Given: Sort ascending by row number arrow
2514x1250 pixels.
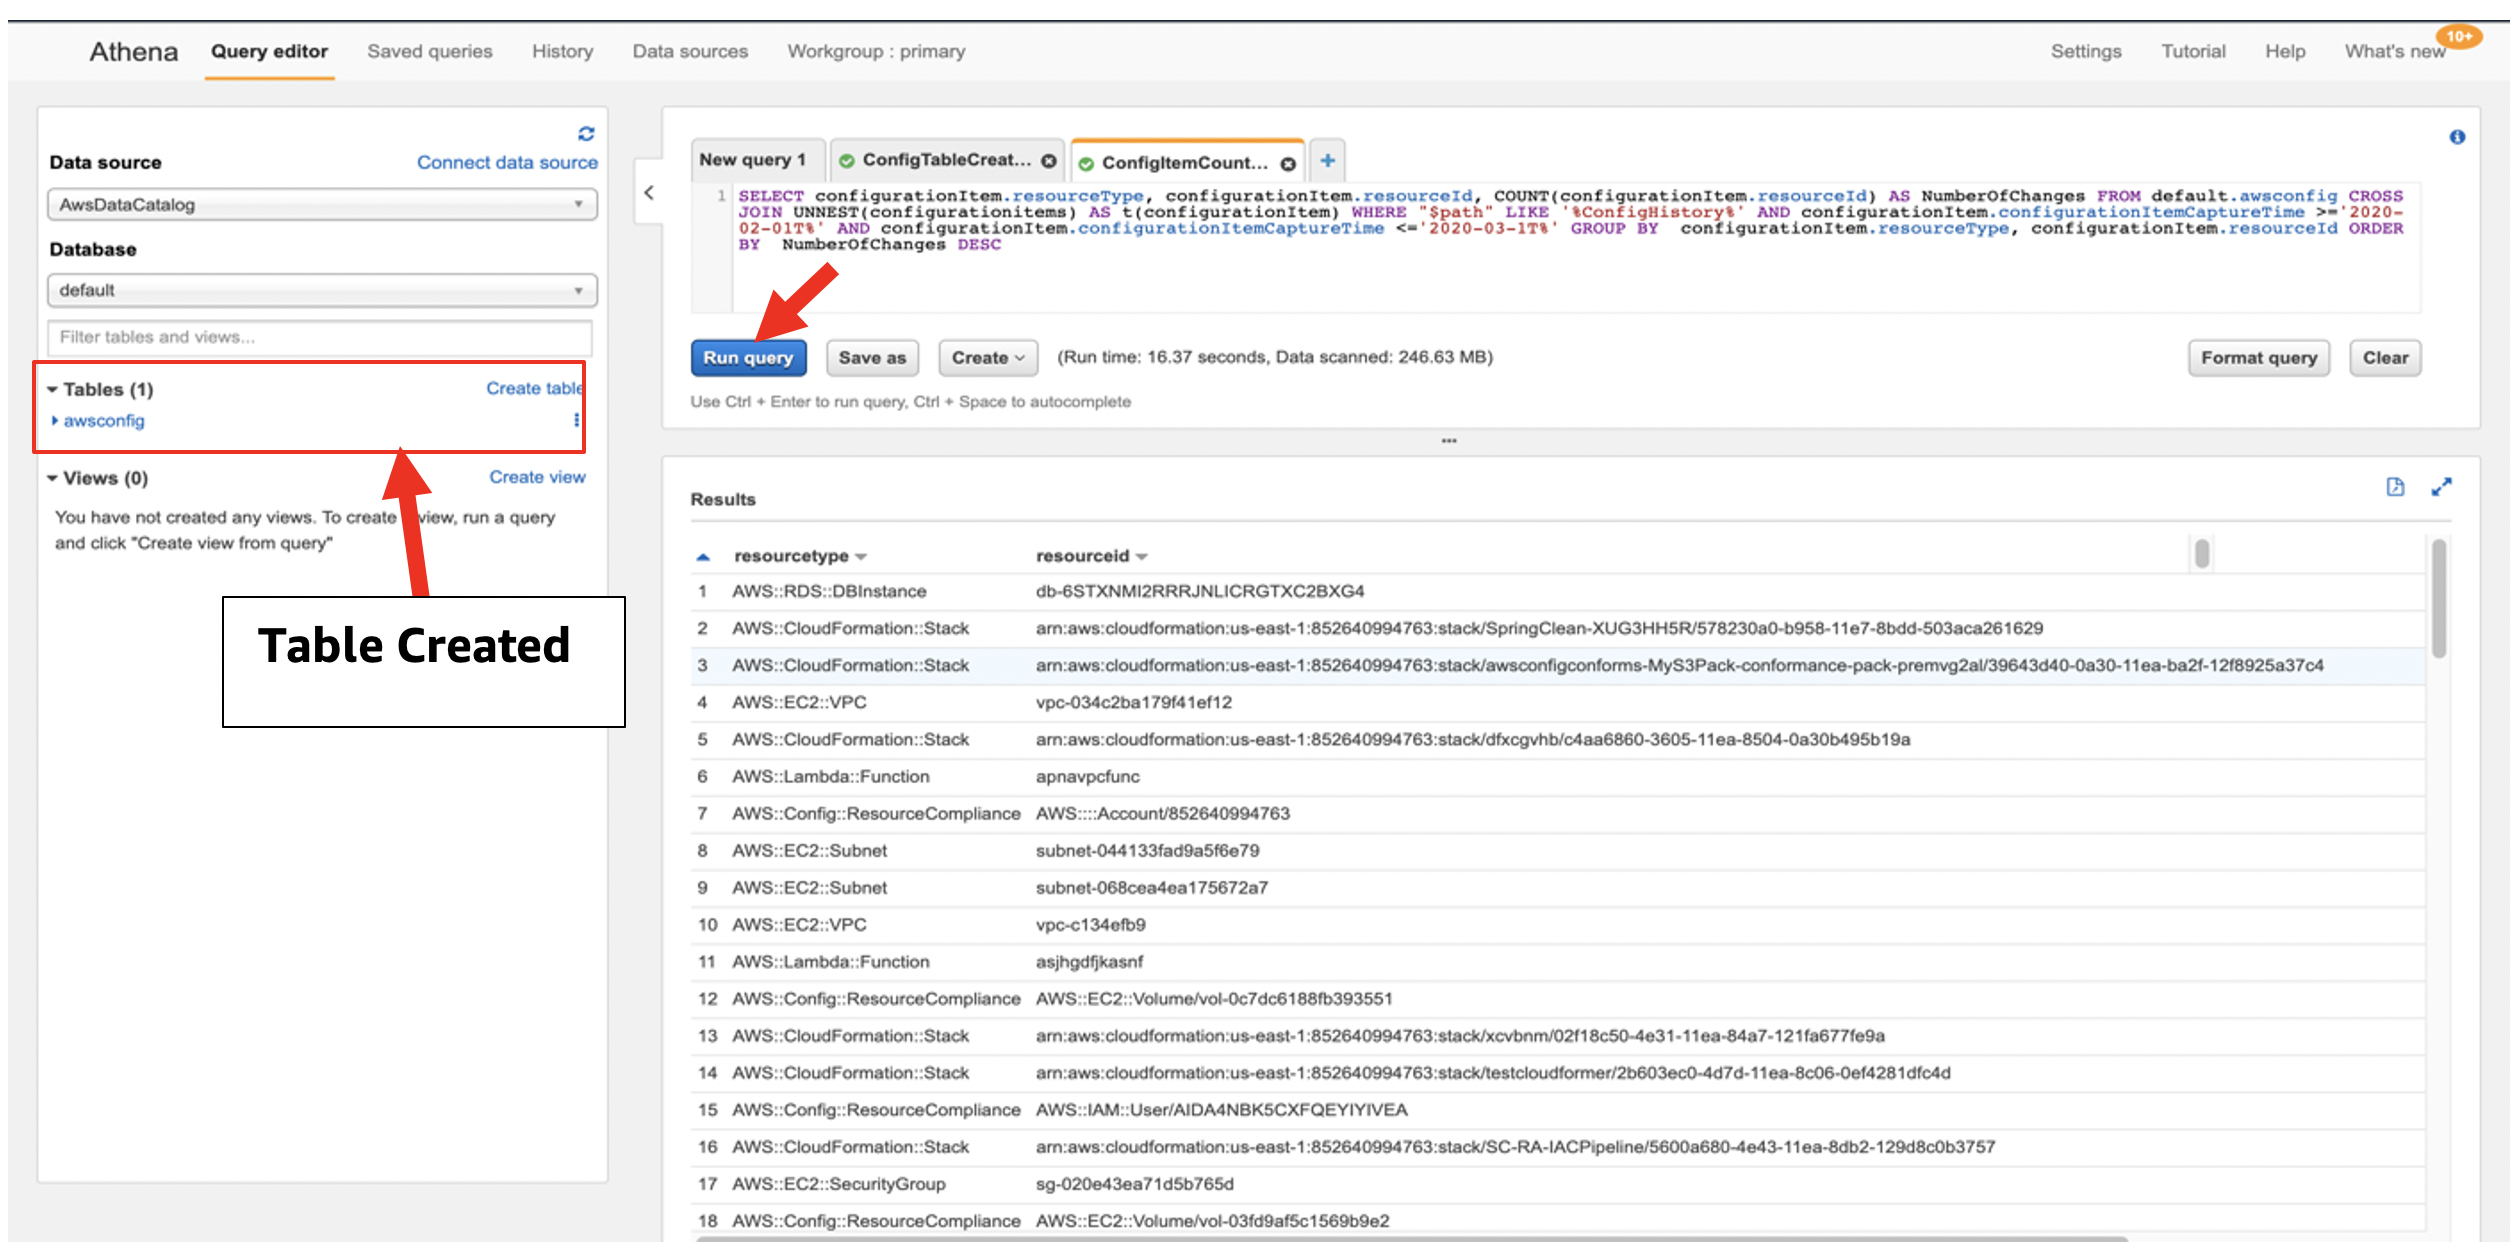Looking at the screenshot, I should (703, 557).
